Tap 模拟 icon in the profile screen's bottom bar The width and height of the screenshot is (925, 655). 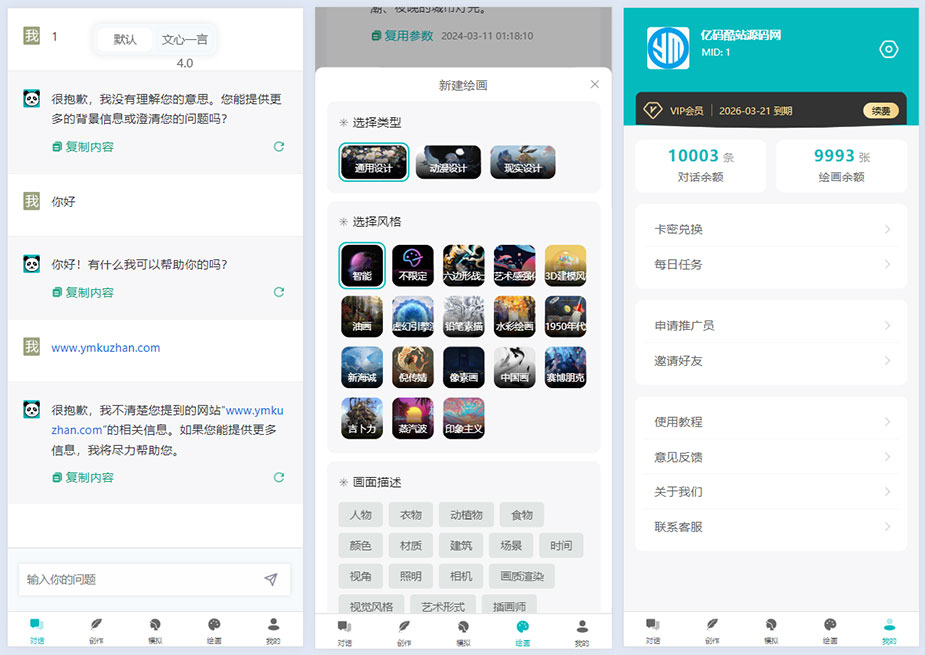(771, 629)
